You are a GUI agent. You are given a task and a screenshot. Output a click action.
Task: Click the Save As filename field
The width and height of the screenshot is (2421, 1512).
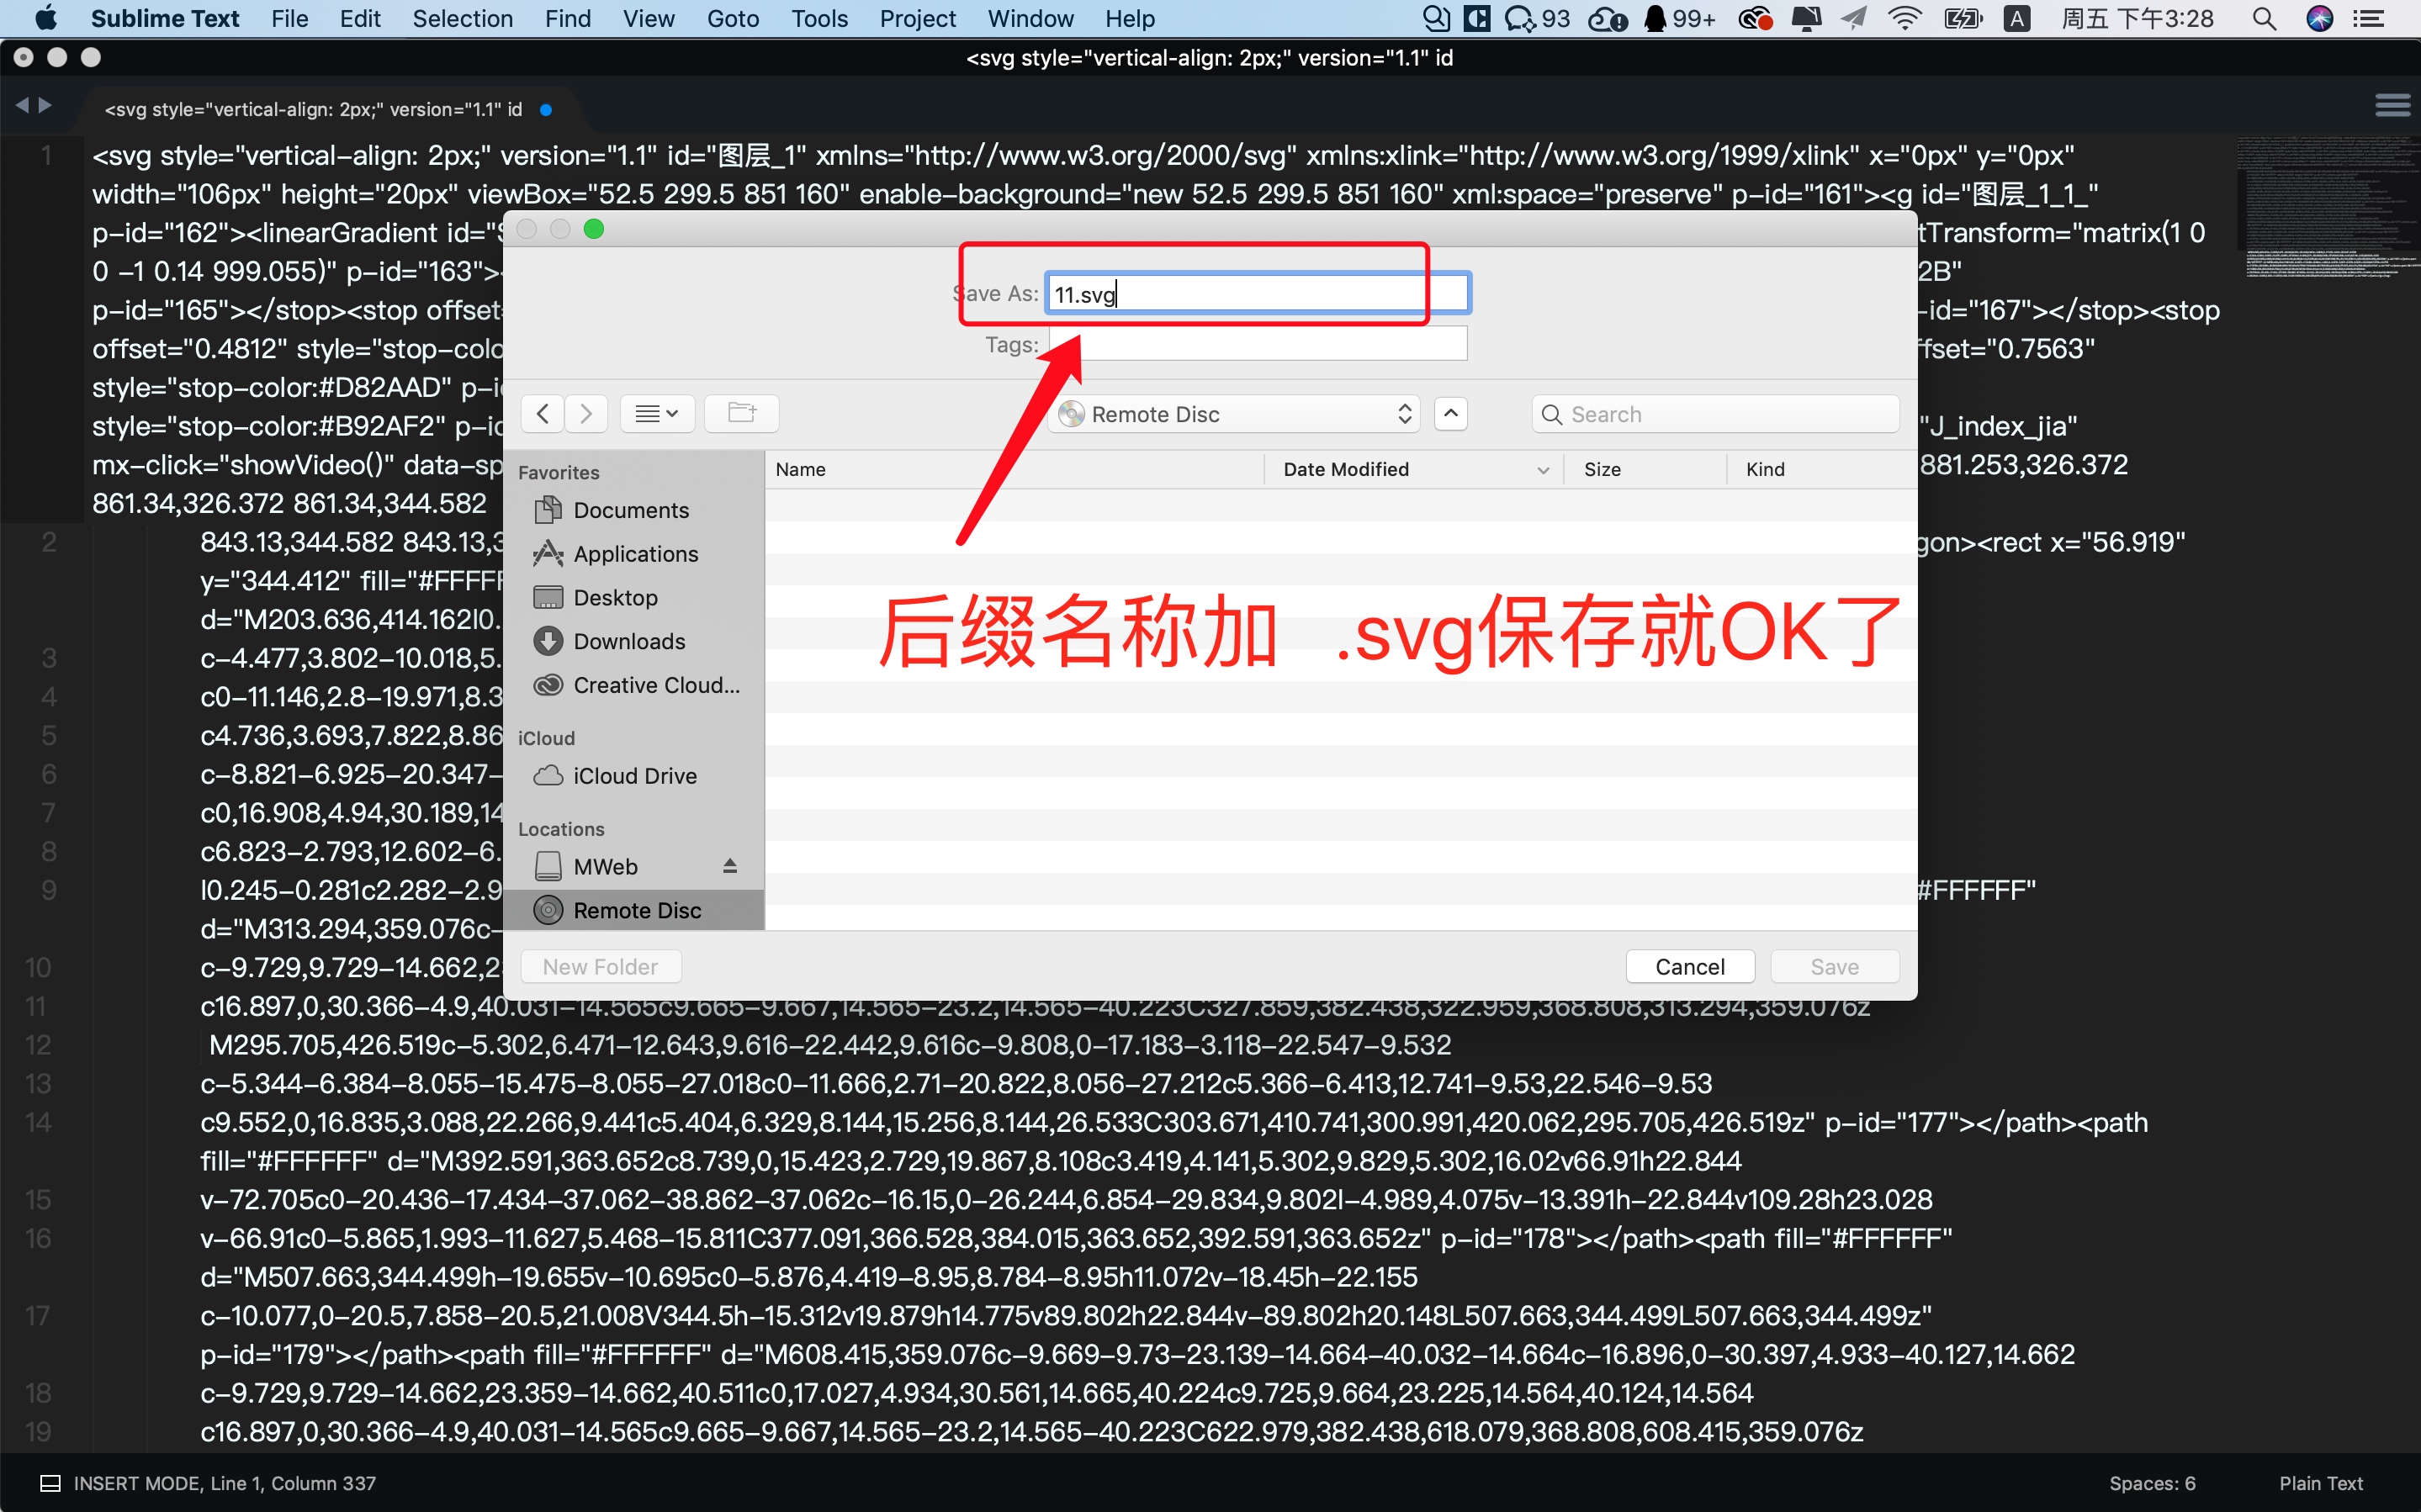tap(1257, 294)
